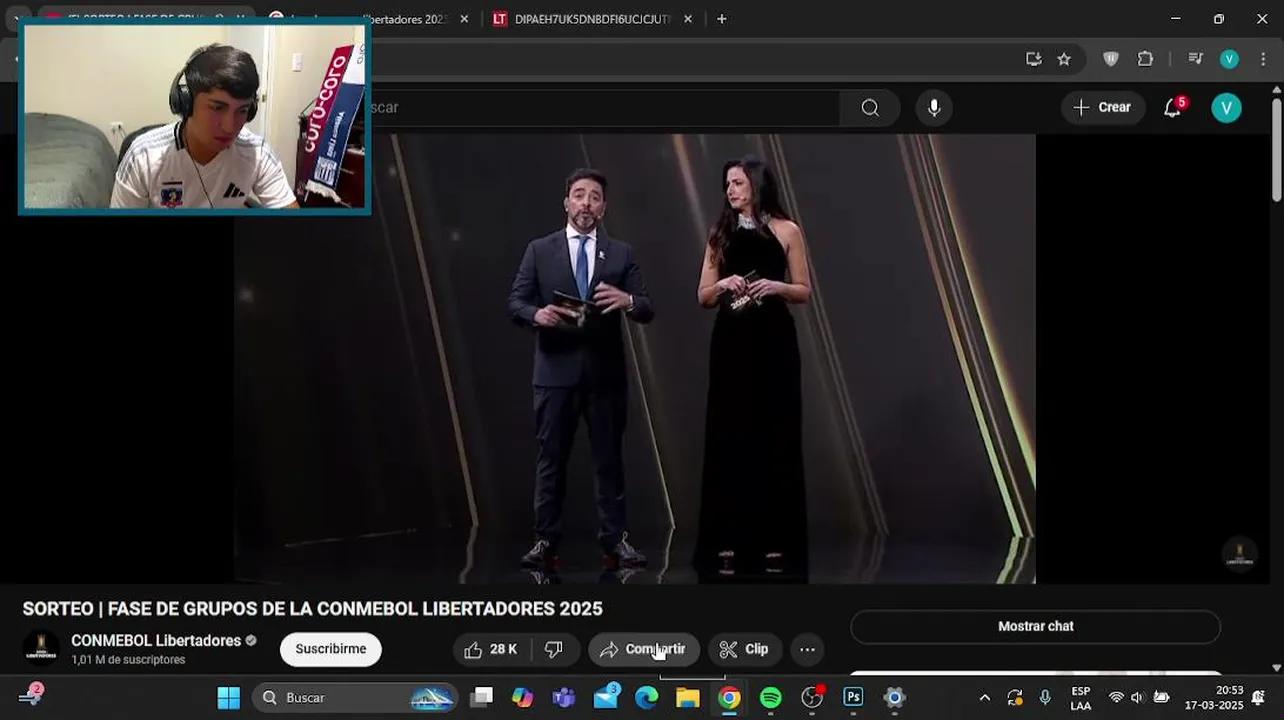
Task: Subscribe to CONMEBOL Libertadores channel
Action: pyautogui.click(x=330, y=650)
